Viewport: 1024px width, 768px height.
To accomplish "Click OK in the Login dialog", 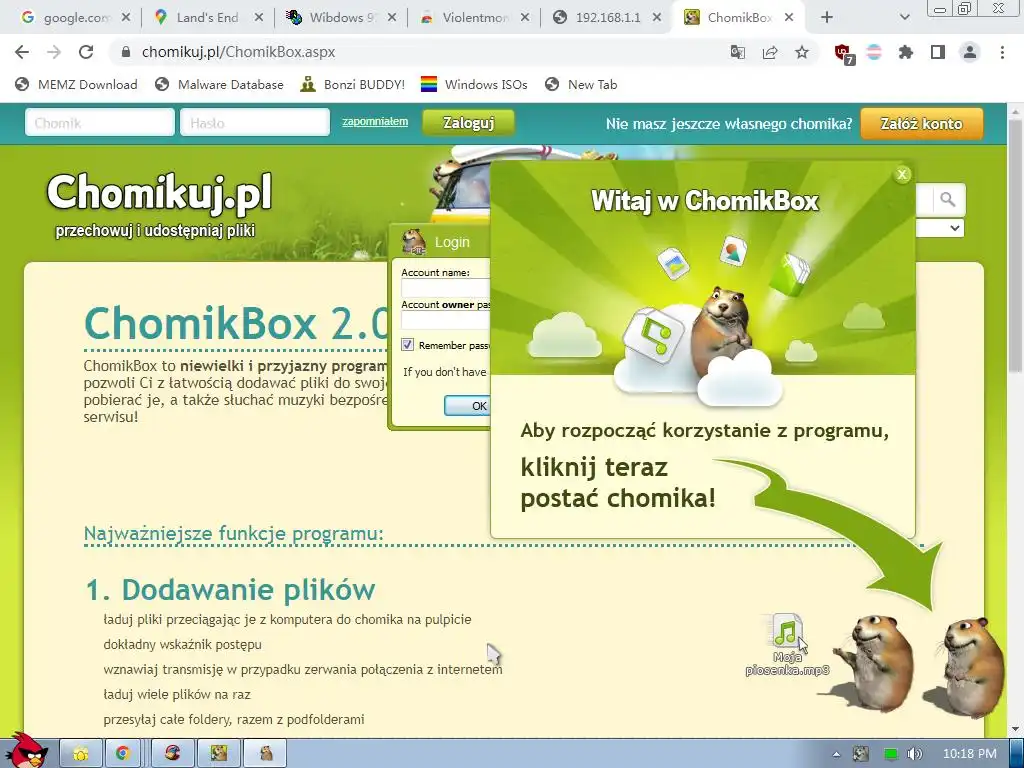I will point(466,406).
